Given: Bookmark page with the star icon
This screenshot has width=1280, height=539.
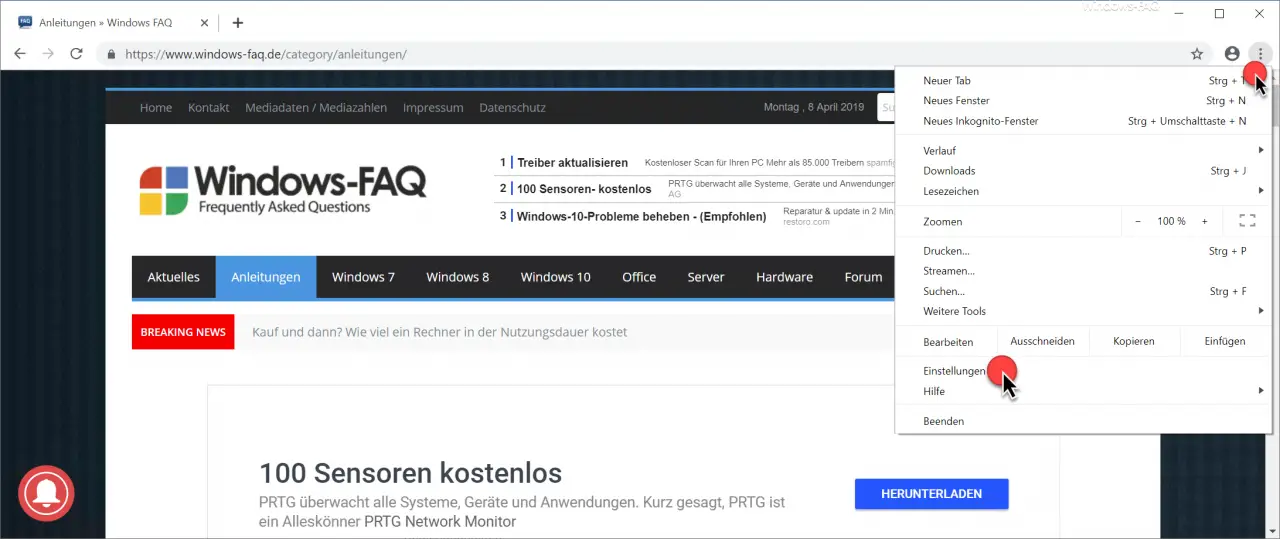Looking at the screenshot, I should pos(1197,54).
